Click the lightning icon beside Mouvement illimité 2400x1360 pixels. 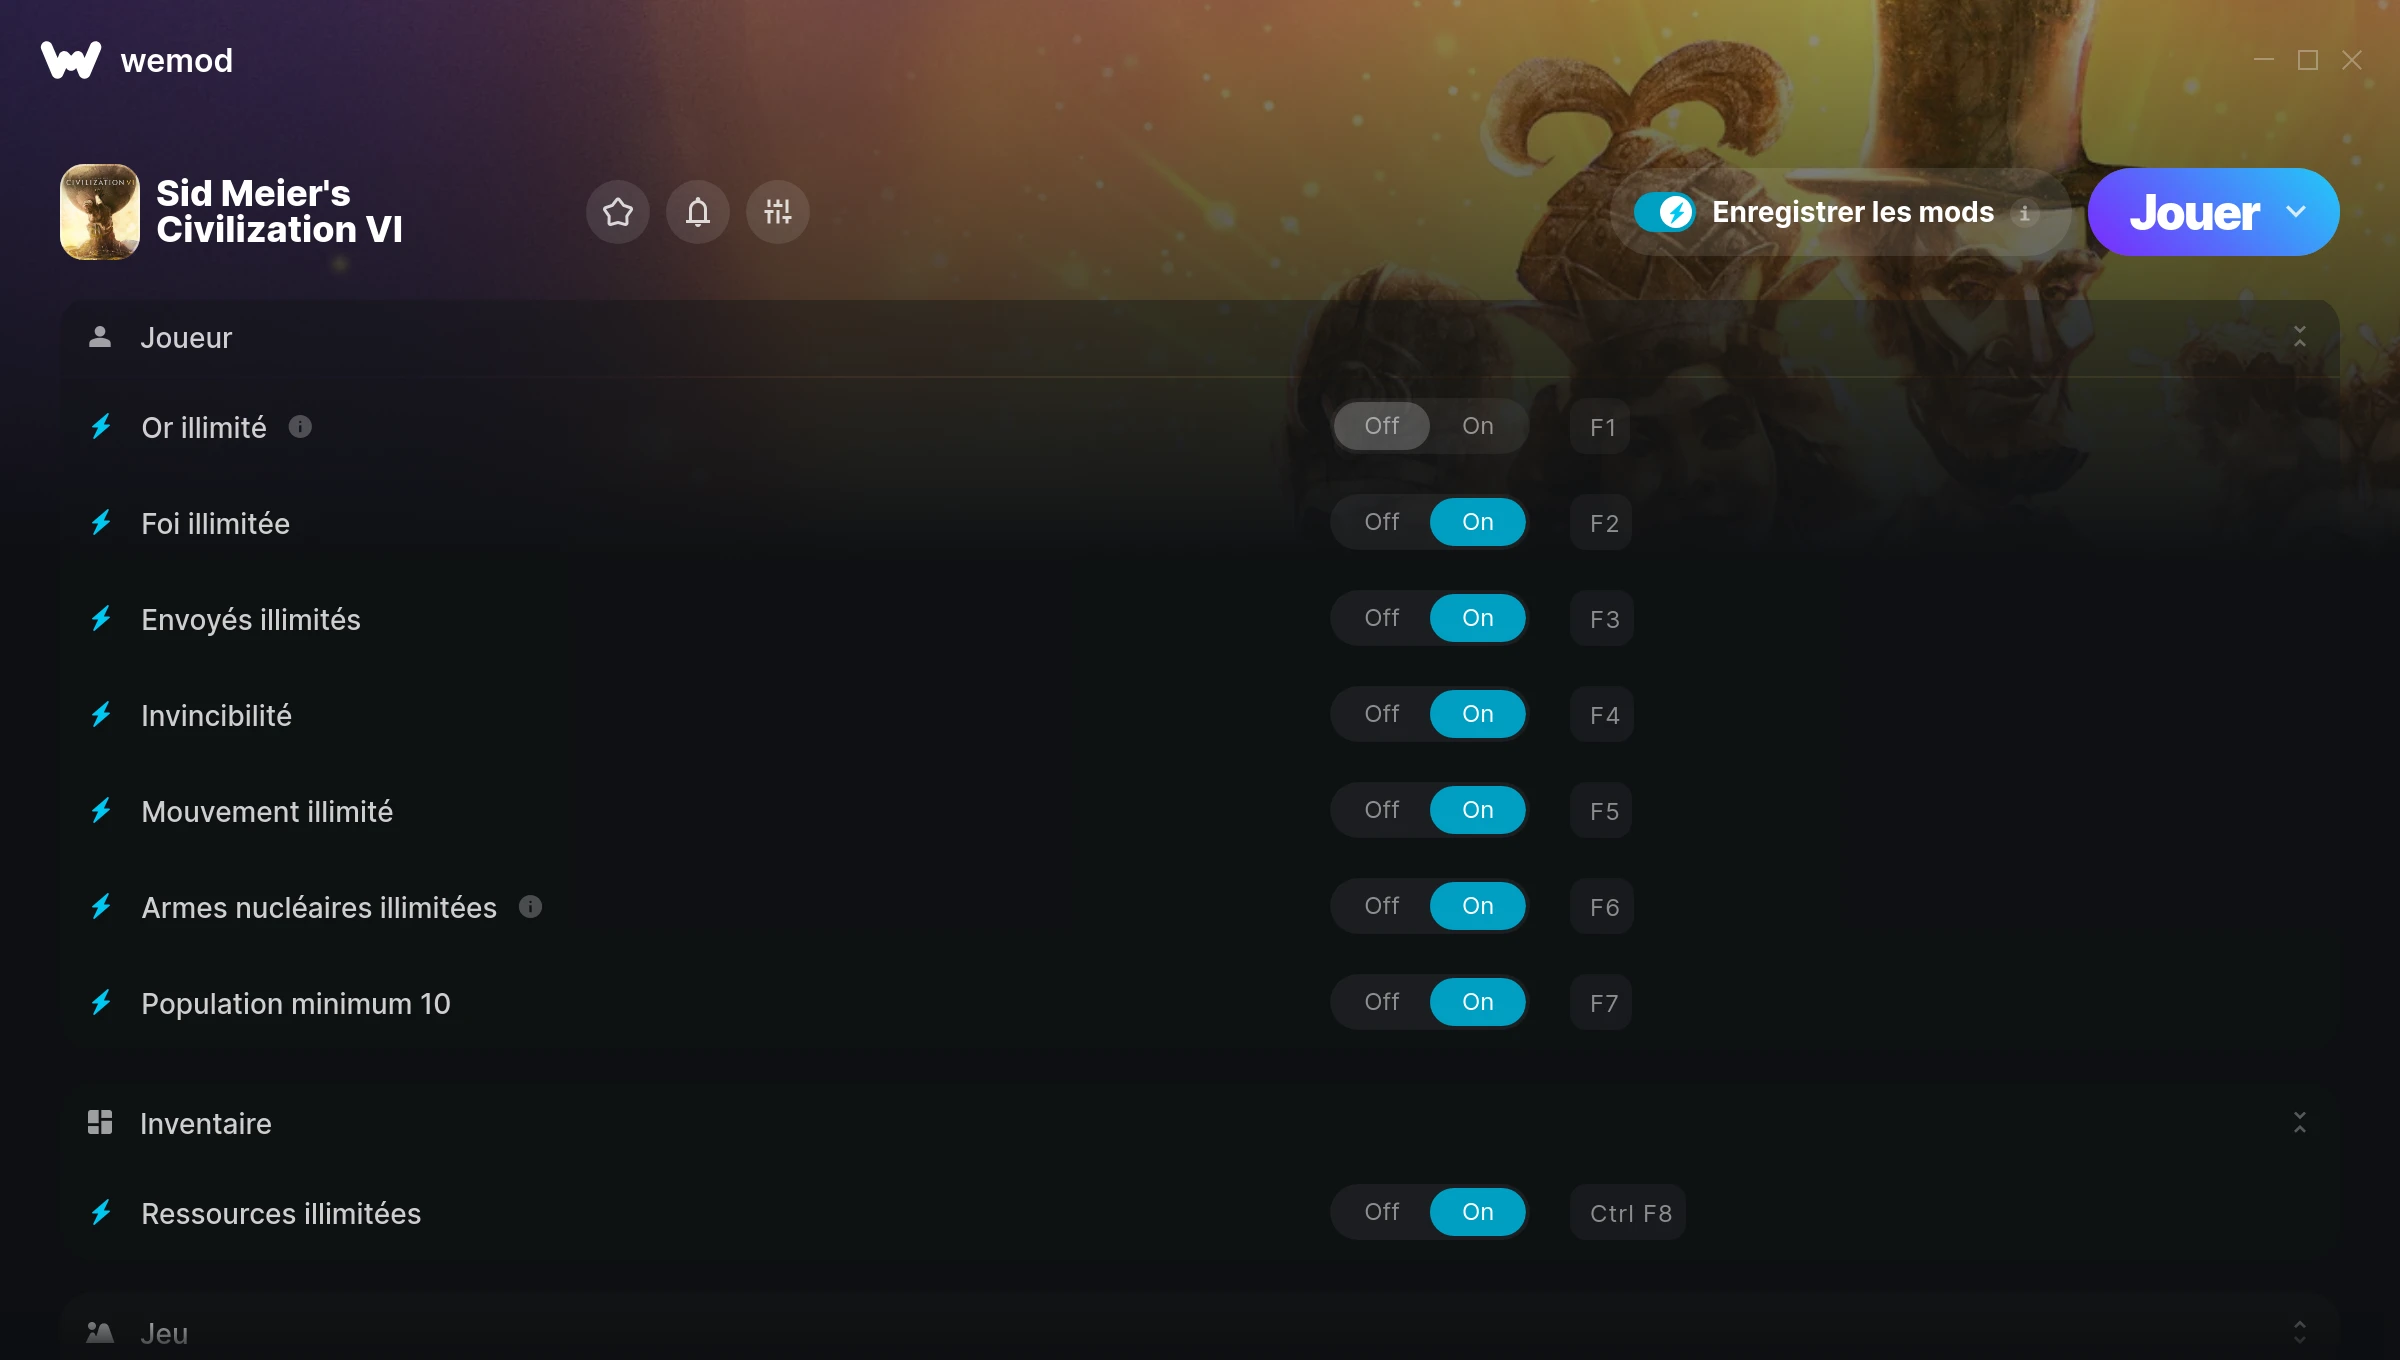pos(101,811)
